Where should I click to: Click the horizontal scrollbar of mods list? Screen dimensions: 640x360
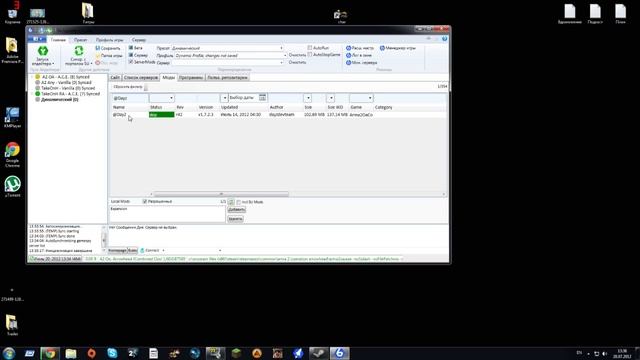pos(221,194)
